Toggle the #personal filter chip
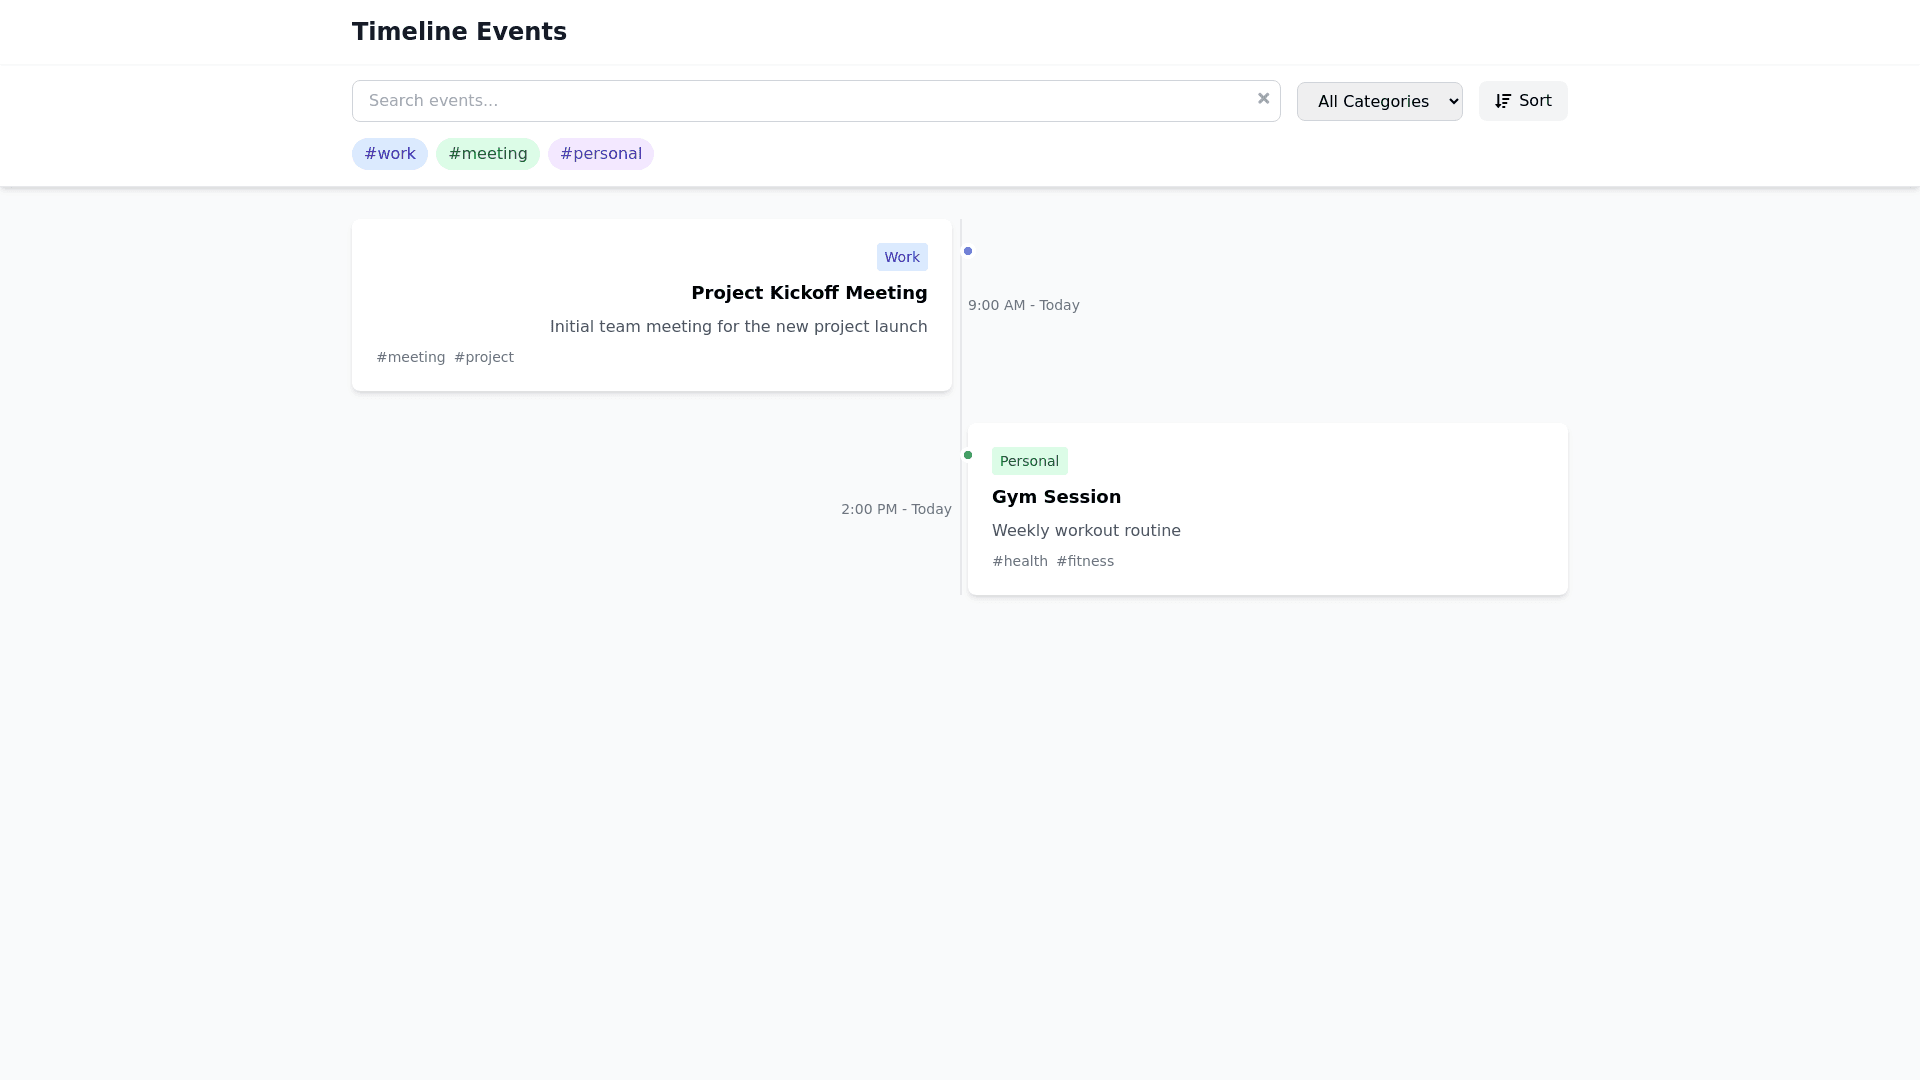This screenshot has width=1920, height=1080. (600, 154)
